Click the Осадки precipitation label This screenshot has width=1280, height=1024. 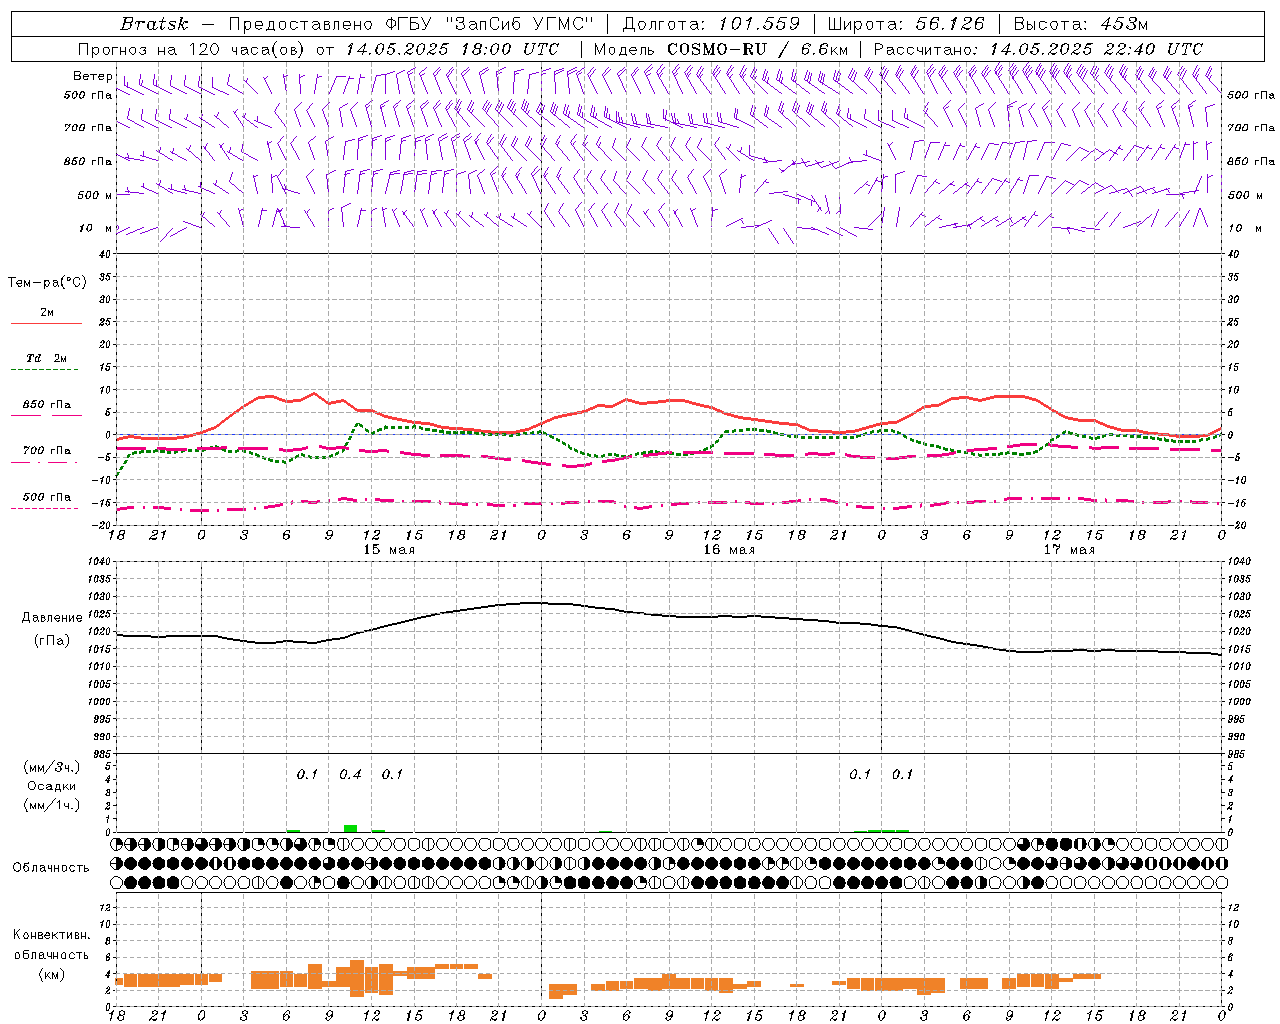click(x=51, y=787)
